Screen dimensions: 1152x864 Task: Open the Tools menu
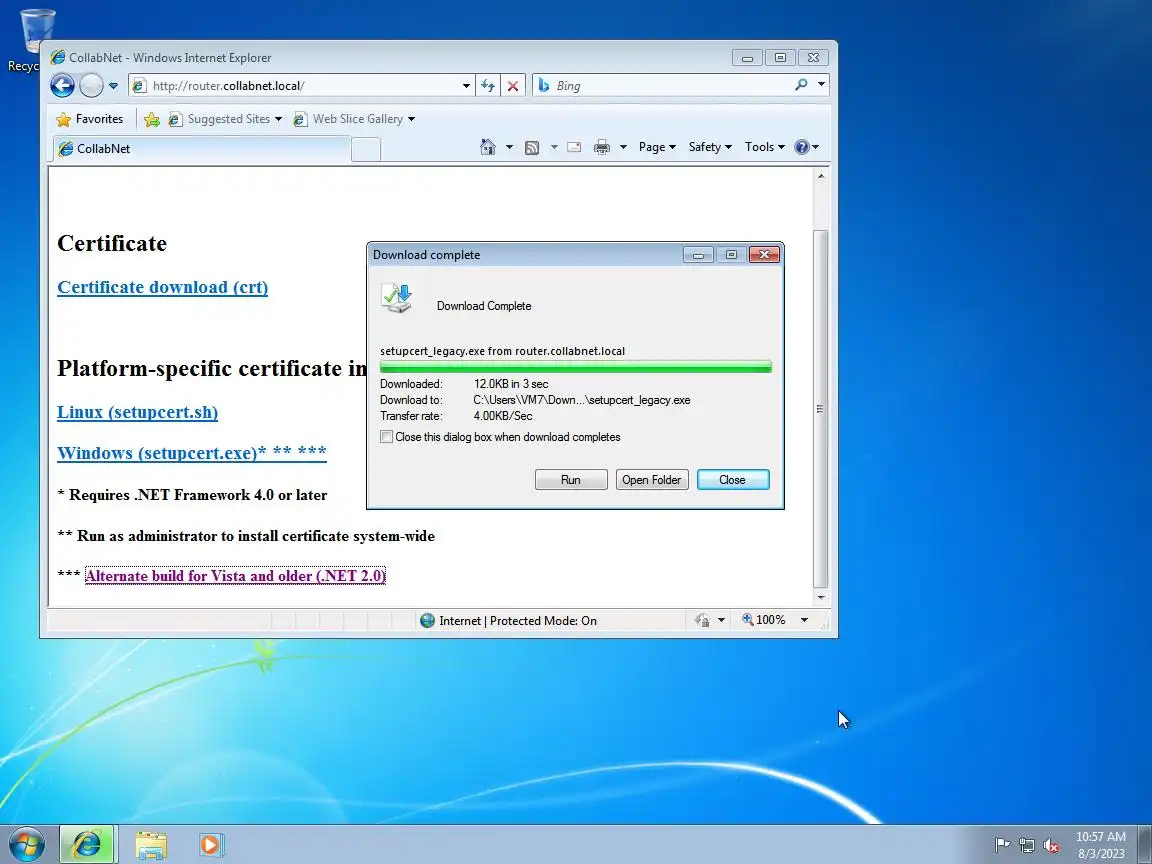pyautogui.click(x=764, y=147)
